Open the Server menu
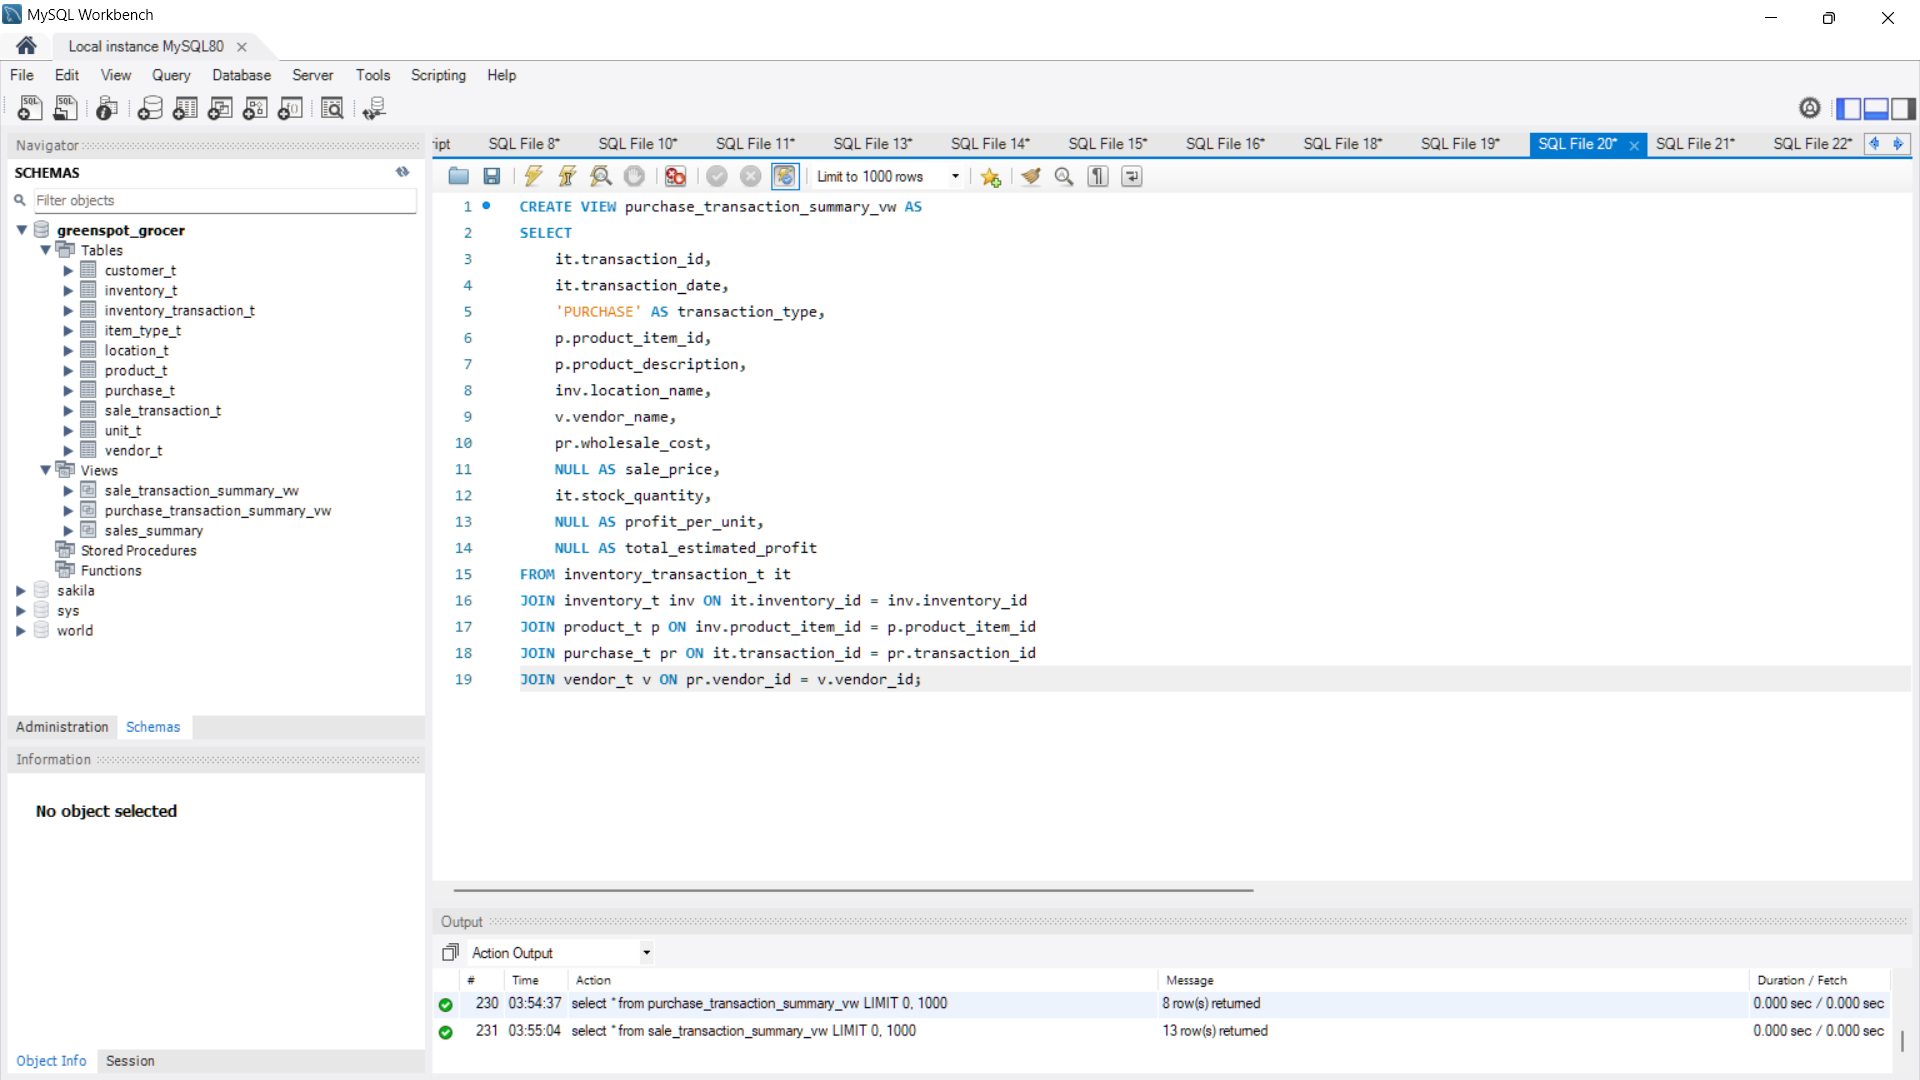1920x1080 pixels. pos(312,75)
